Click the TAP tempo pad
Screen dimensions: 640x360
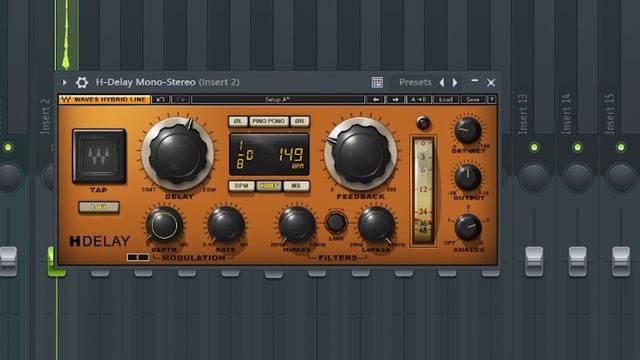click(x=99, y=156)
